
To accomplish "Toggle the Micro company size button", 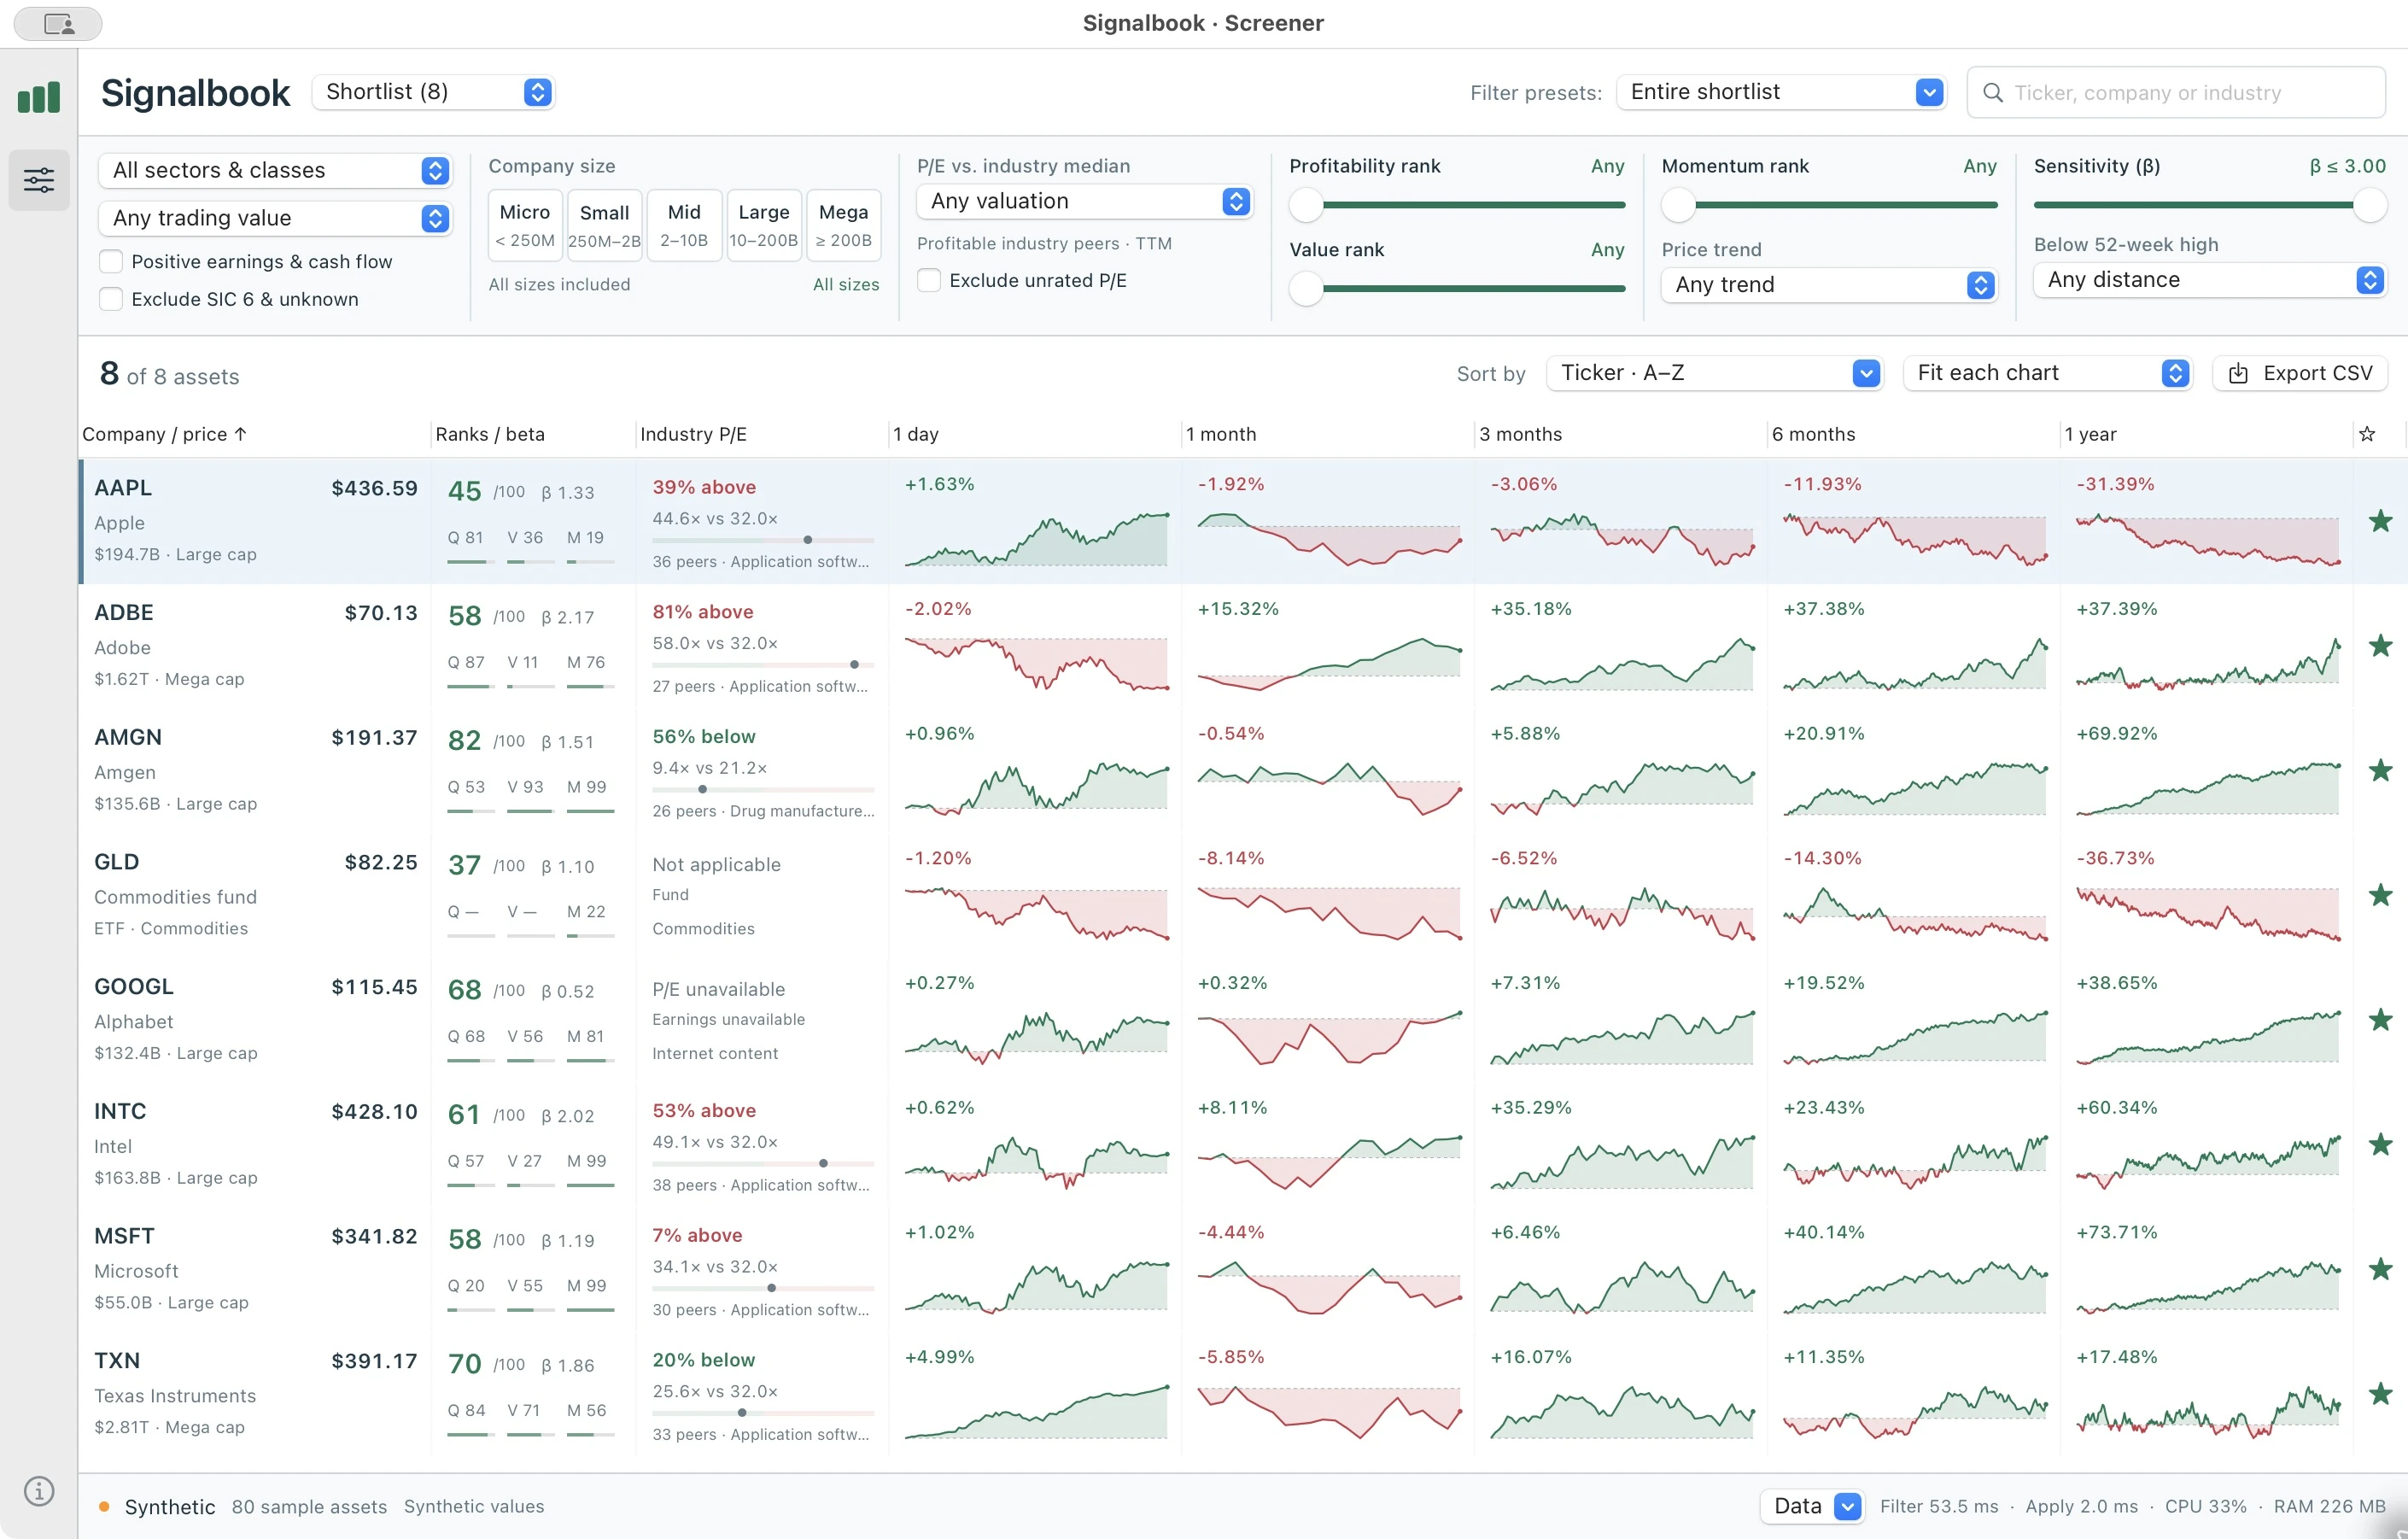I will click(x=525, y=226).
